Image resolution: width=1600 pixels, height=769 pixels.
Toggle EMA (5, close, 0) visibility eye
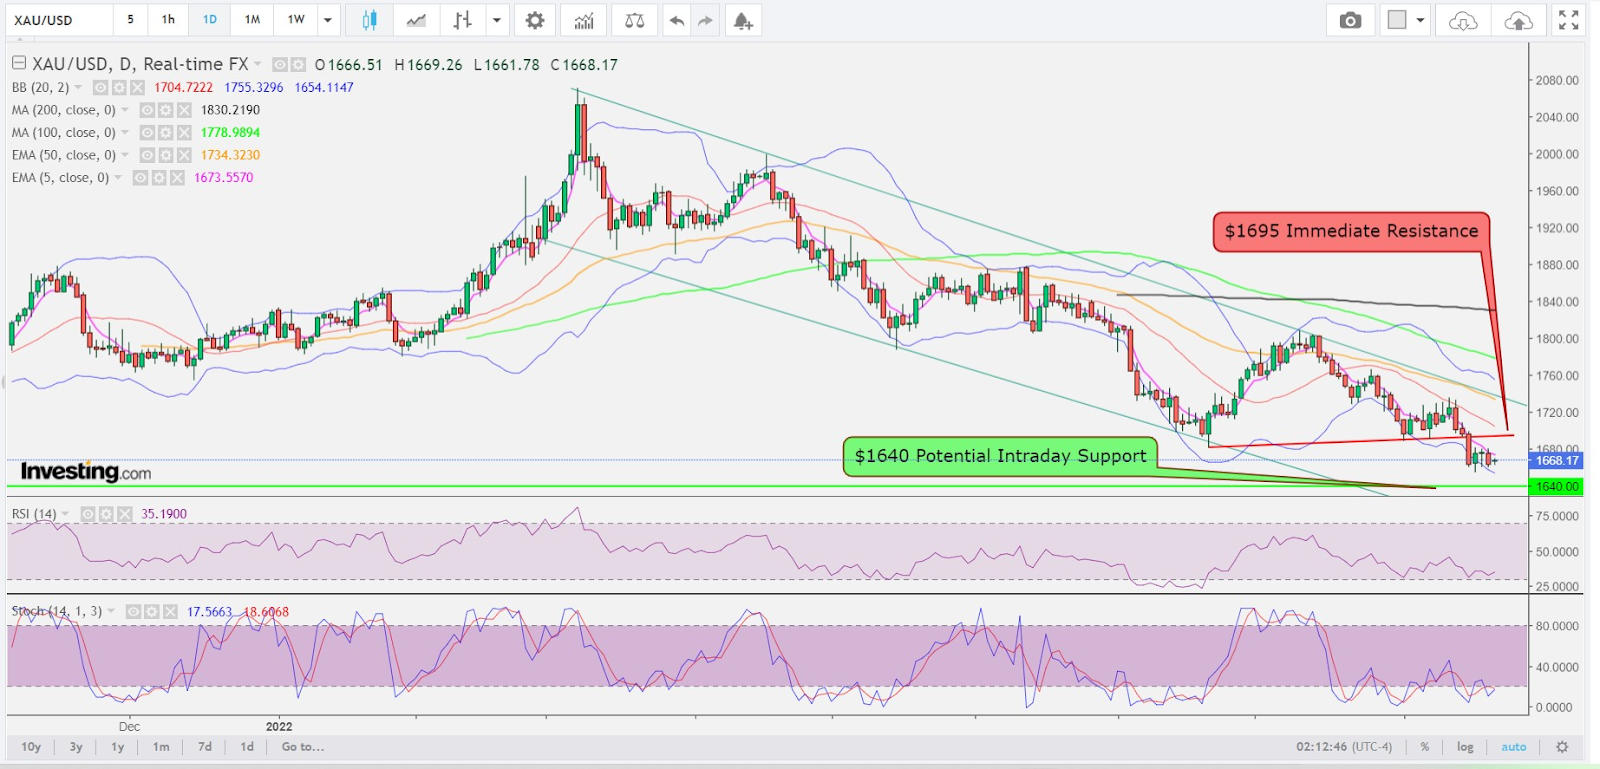click(140, 177)
